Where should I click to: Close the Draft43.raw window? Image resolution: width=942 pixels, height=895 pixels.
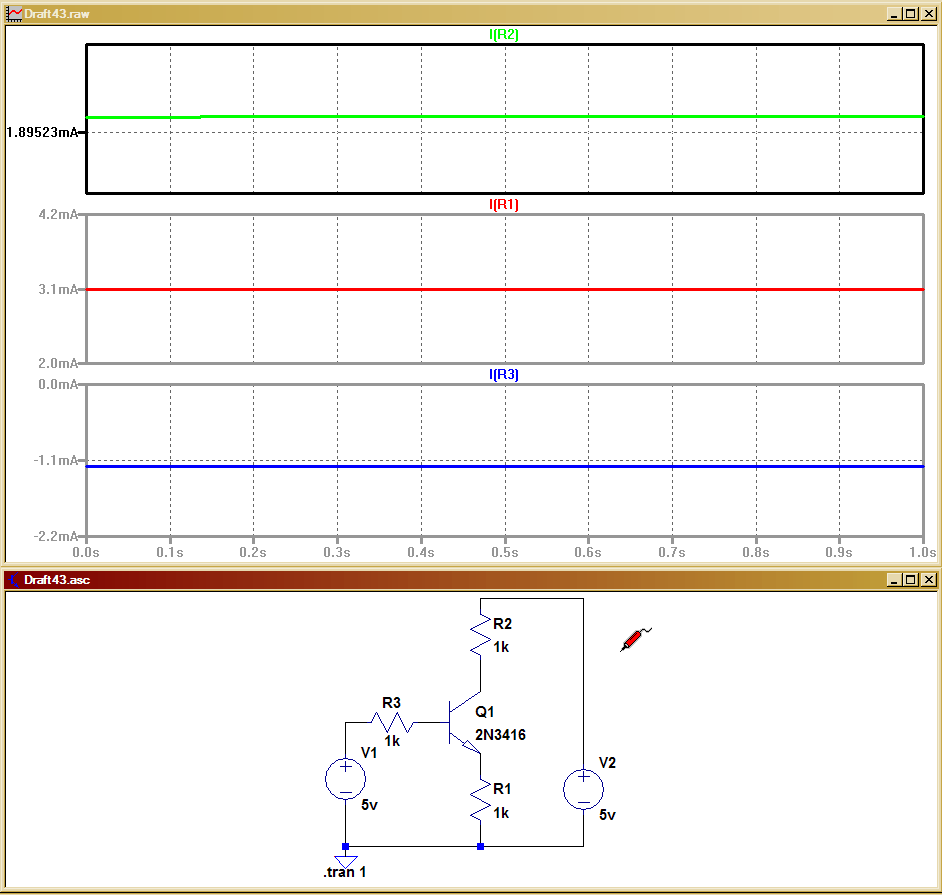pos(928,14)
